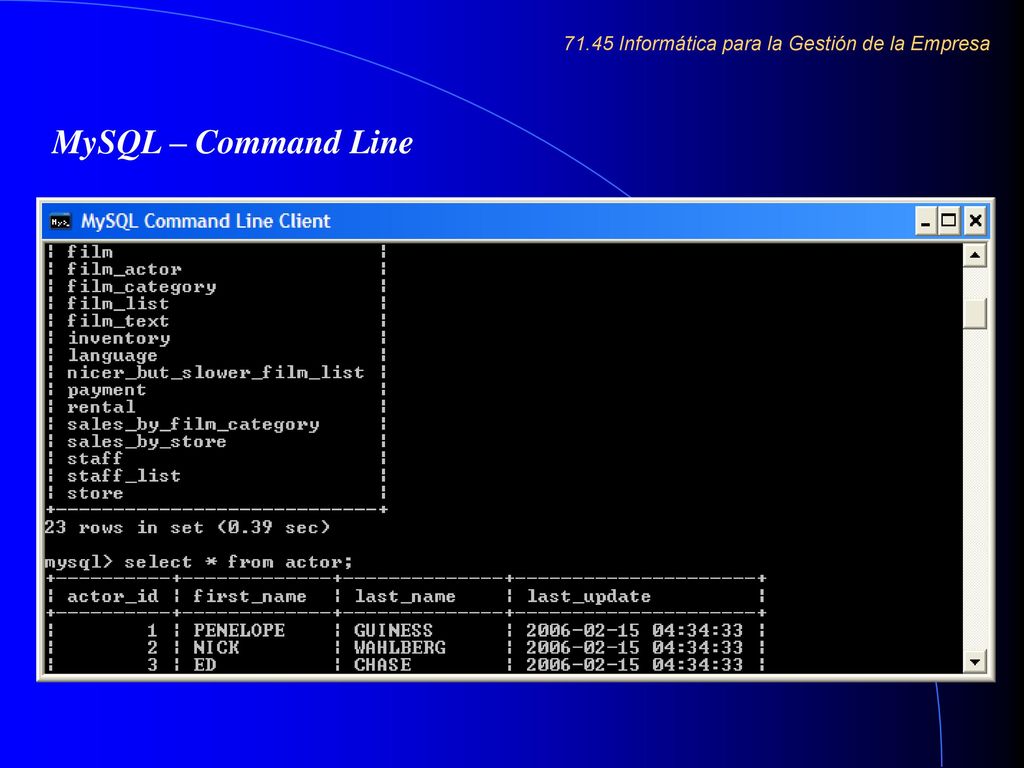Viewport: 1024px width, 768px height.
Task: Click the 'film_list' table name
Action: click(118, 304)
